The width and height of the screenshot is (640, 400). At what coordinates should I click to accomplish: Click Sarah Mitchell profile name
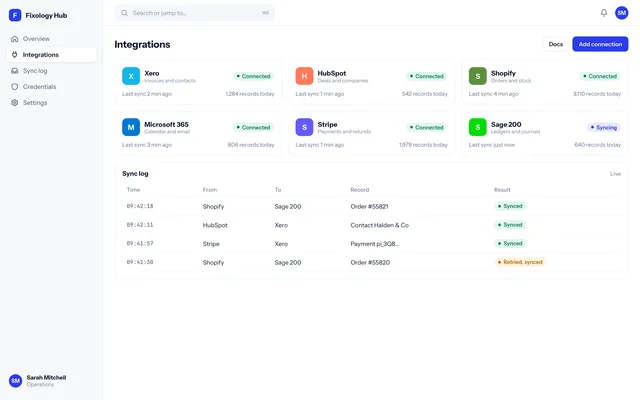click(x=46, y=378)
